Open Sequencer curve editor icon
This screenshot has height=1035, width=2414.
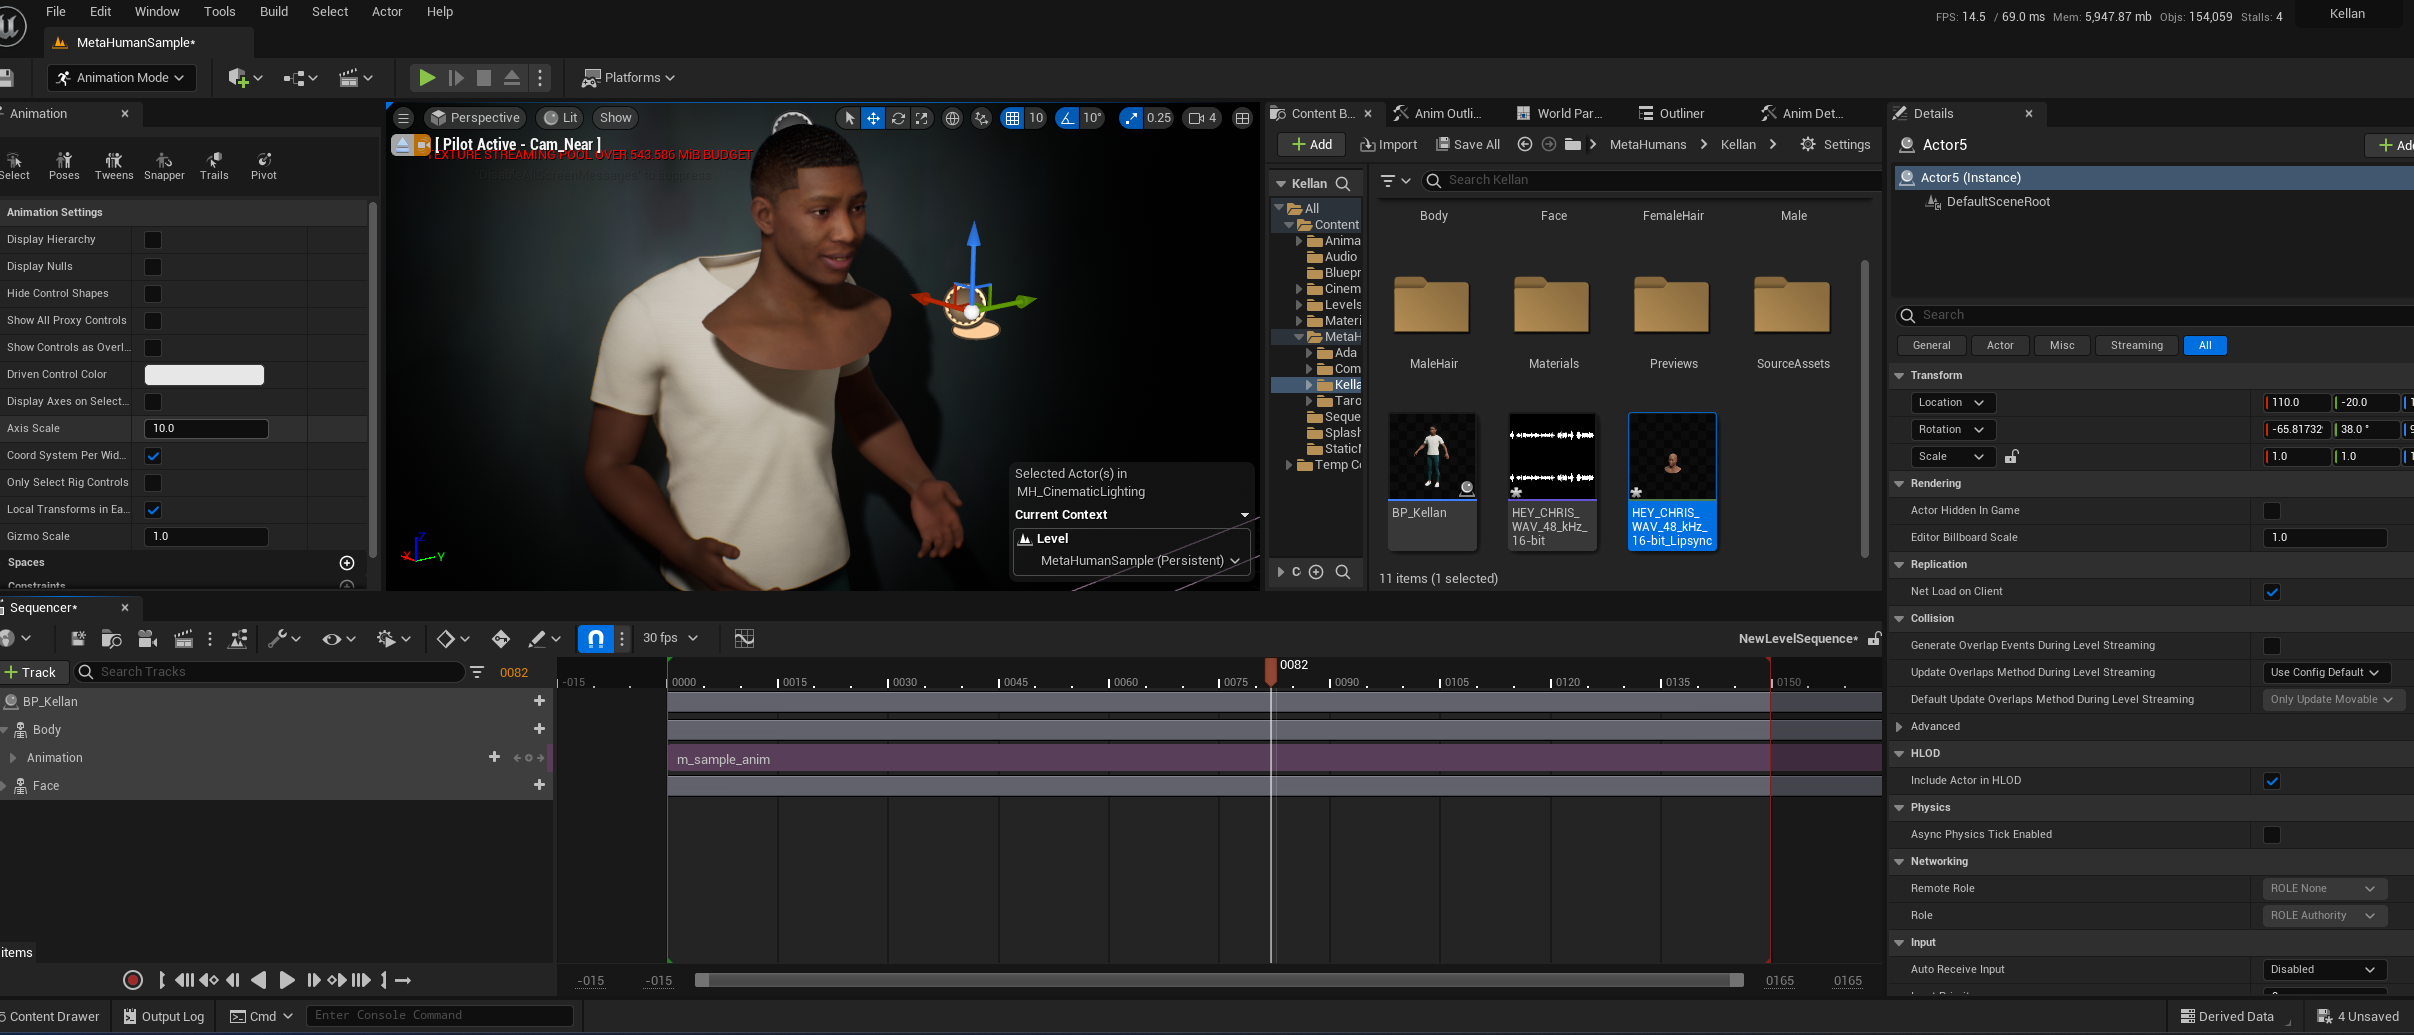[744, 638]
